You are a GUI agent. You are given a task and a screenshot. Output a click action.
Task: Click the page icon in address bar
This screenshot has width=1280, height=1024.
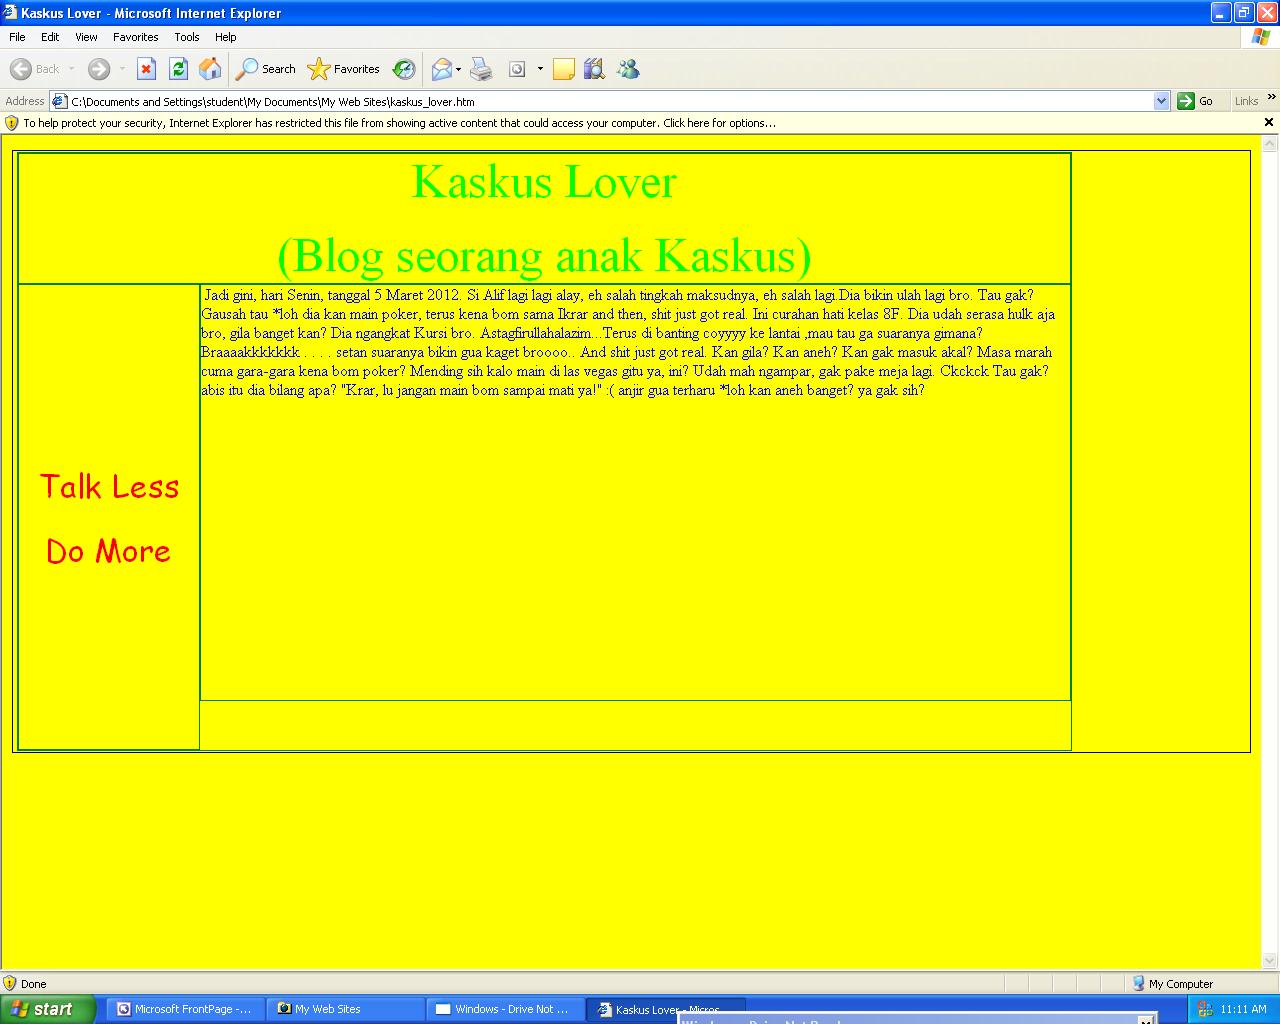tap(59, 101)
